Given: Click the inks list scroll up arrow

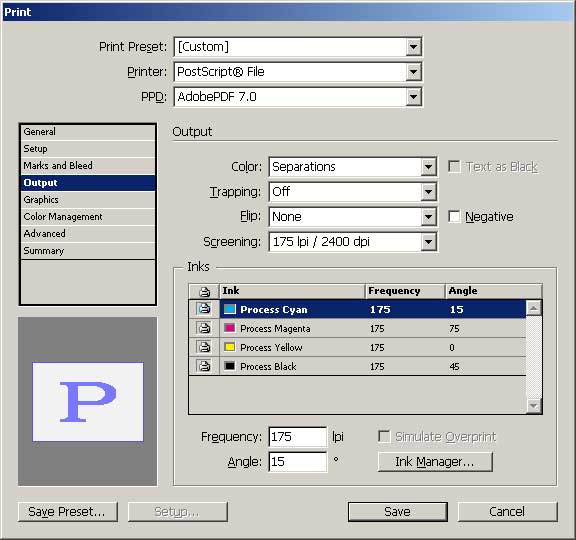Looking at the screenshot, I should click(x=533, y=308).
